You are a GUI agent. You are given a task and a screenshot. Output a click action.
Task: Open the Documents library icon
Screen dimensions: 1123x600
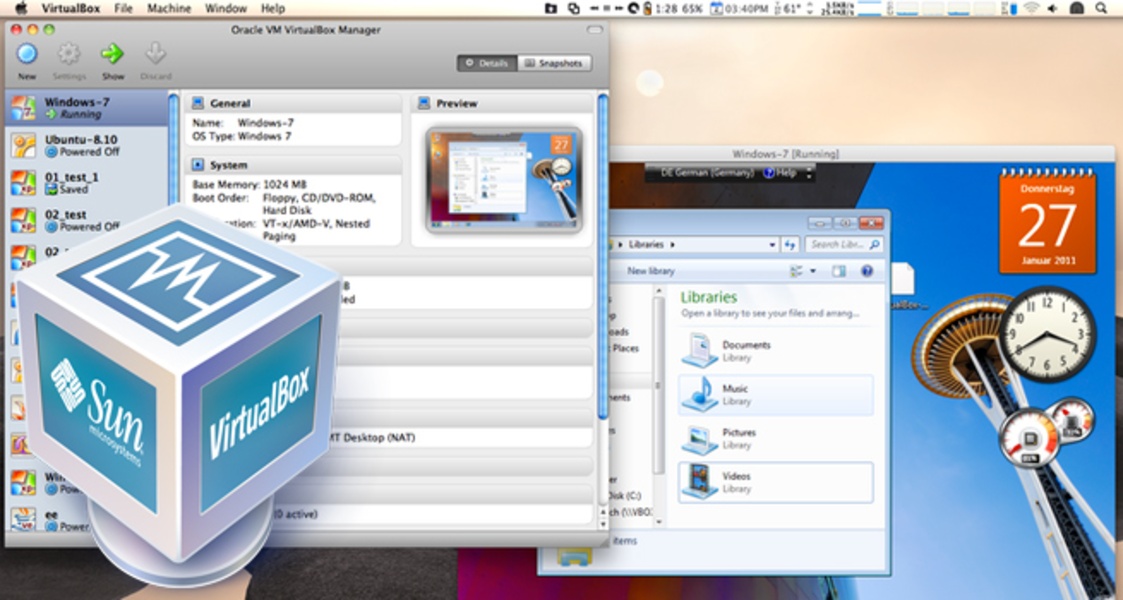[700, 350]
